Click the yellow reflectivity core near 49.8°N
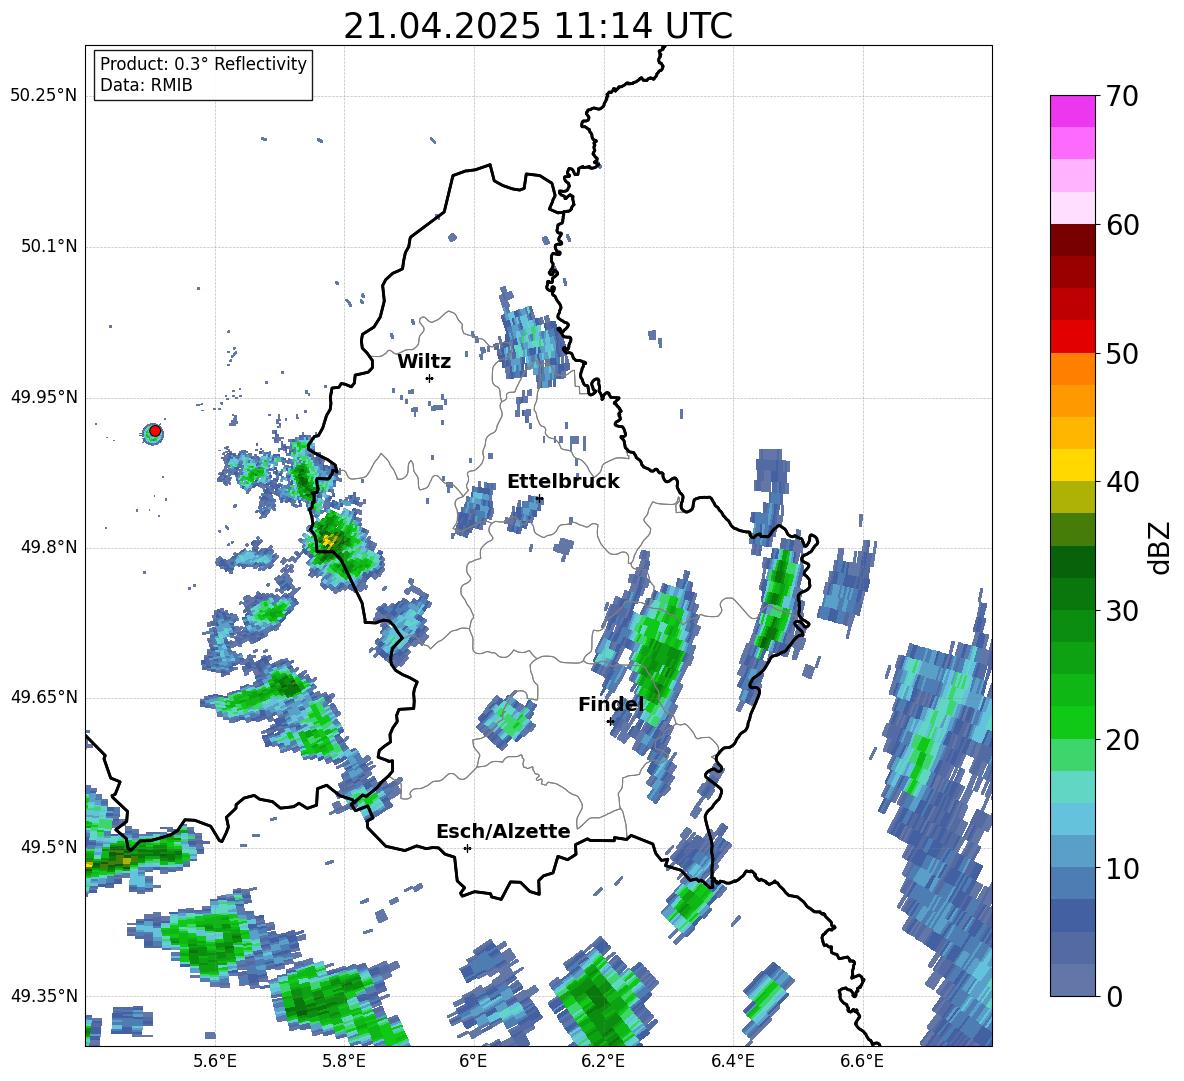The width and height of the screenshot is (1184, 1081). click(x=328, y=540)
